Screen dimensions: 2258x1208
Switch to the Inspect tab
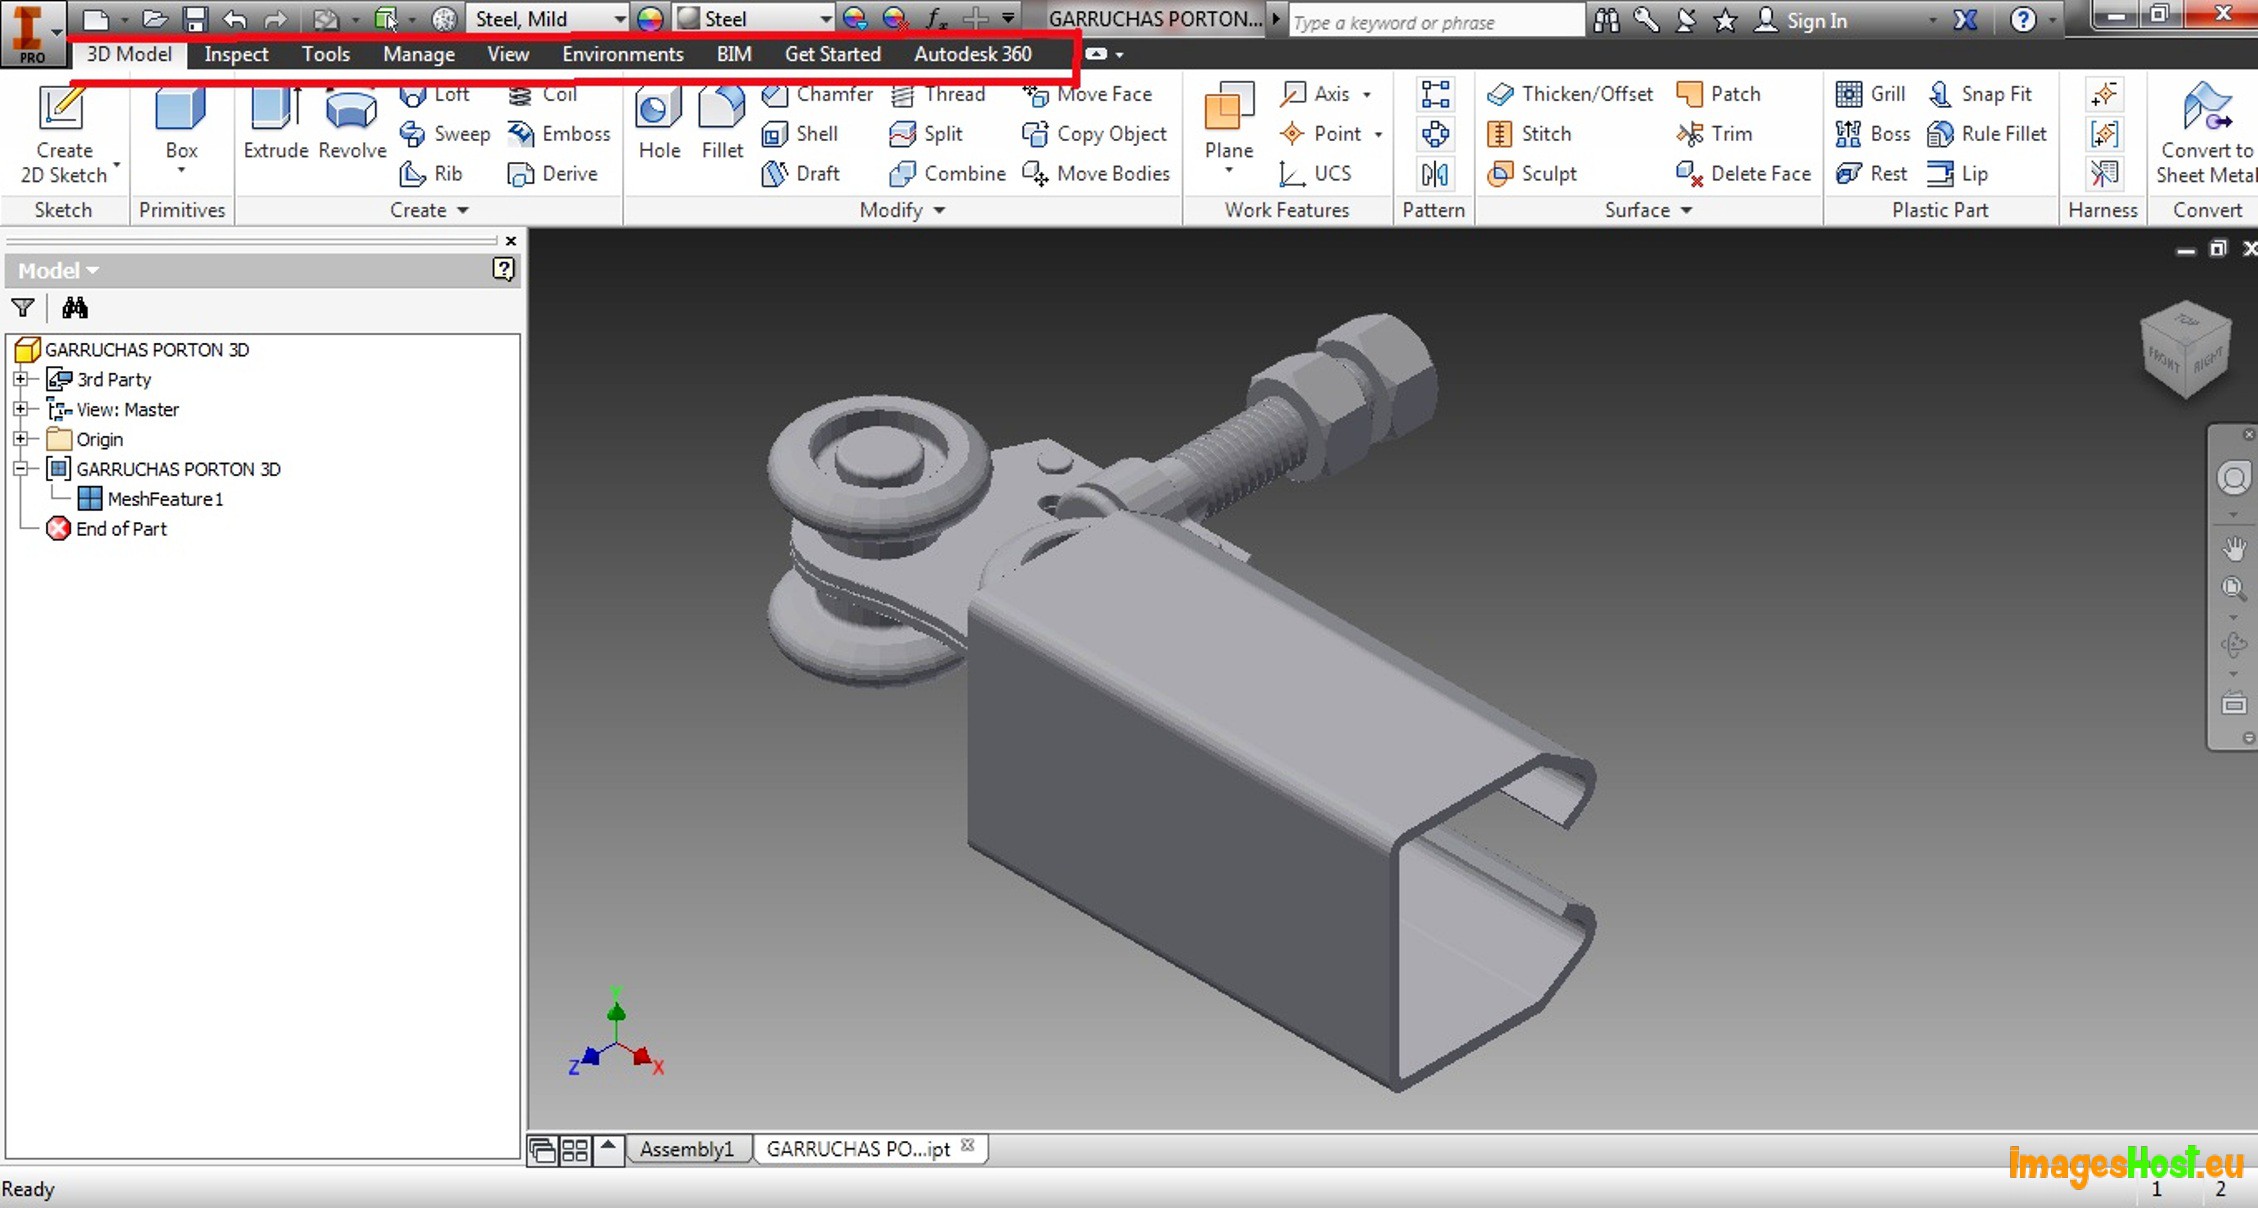point(236,54)
